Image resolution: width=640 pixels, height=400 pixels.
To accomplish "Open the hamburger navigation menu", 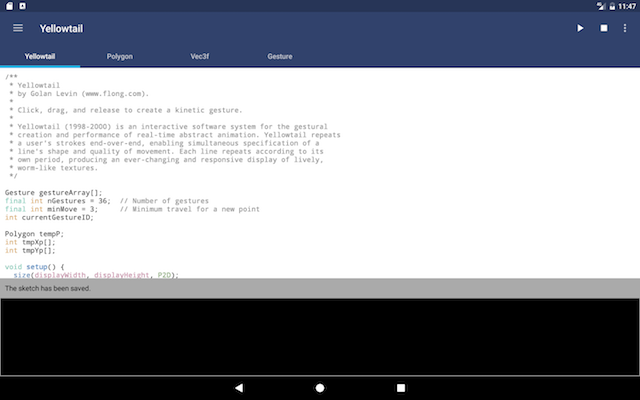I will pyautogui.click(x=18, y=28).
